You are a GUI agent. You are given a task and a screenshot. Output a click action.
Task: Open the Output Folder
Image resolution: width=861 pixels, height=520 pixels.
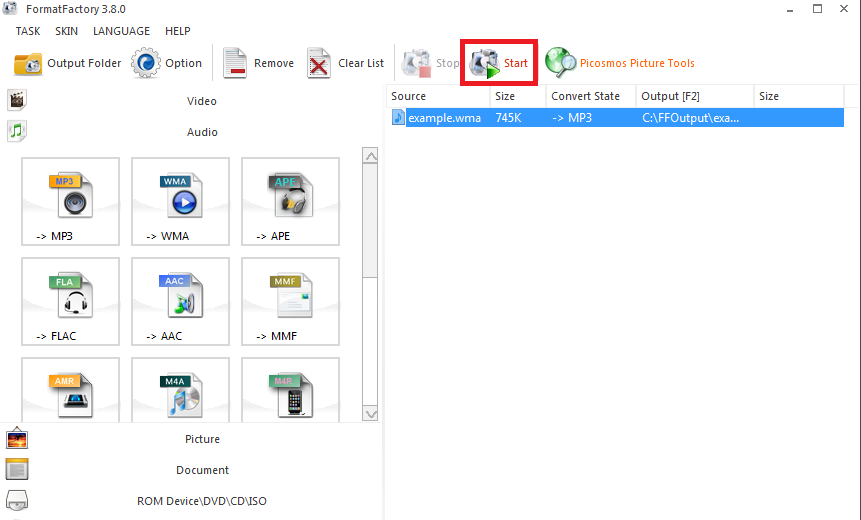click(x=67, y=64)
